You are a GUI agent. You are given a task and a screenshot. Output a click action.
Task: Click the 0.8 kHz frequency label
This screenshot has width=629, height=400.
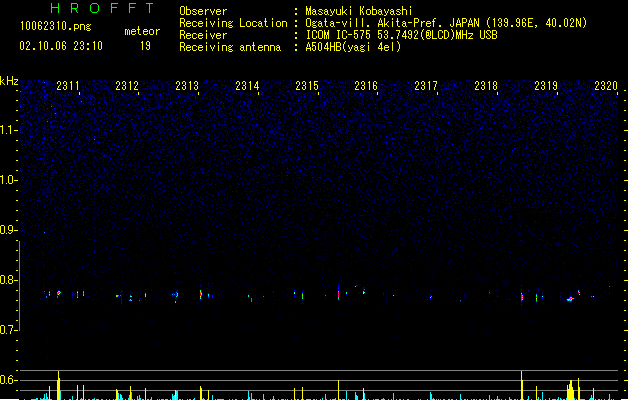pos(8,280)
